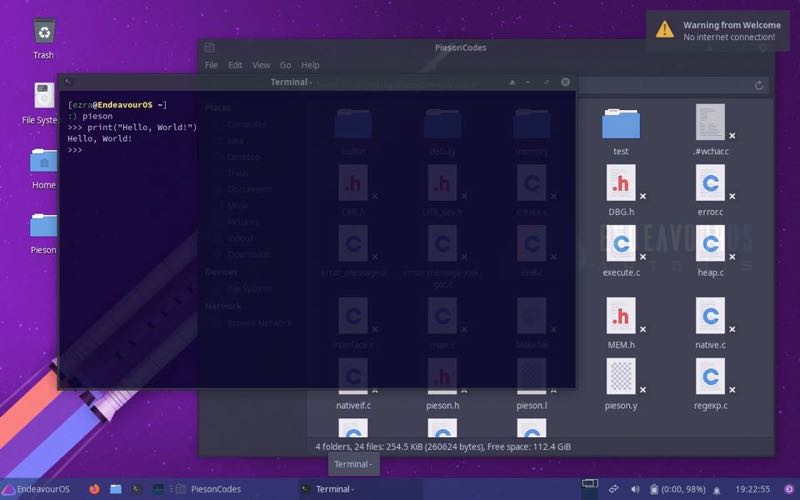The image size is (800, 500).
Task: Click the Terminal title bar text
Action: coord(291,82)
